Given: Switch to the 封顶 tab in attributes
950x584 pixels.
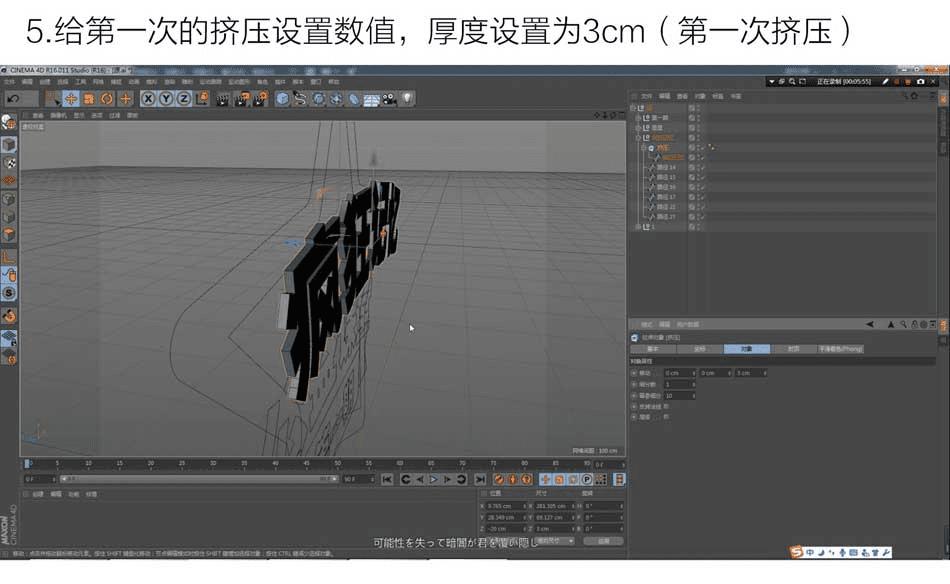Looking at the screenshot, I should (792, 349).
